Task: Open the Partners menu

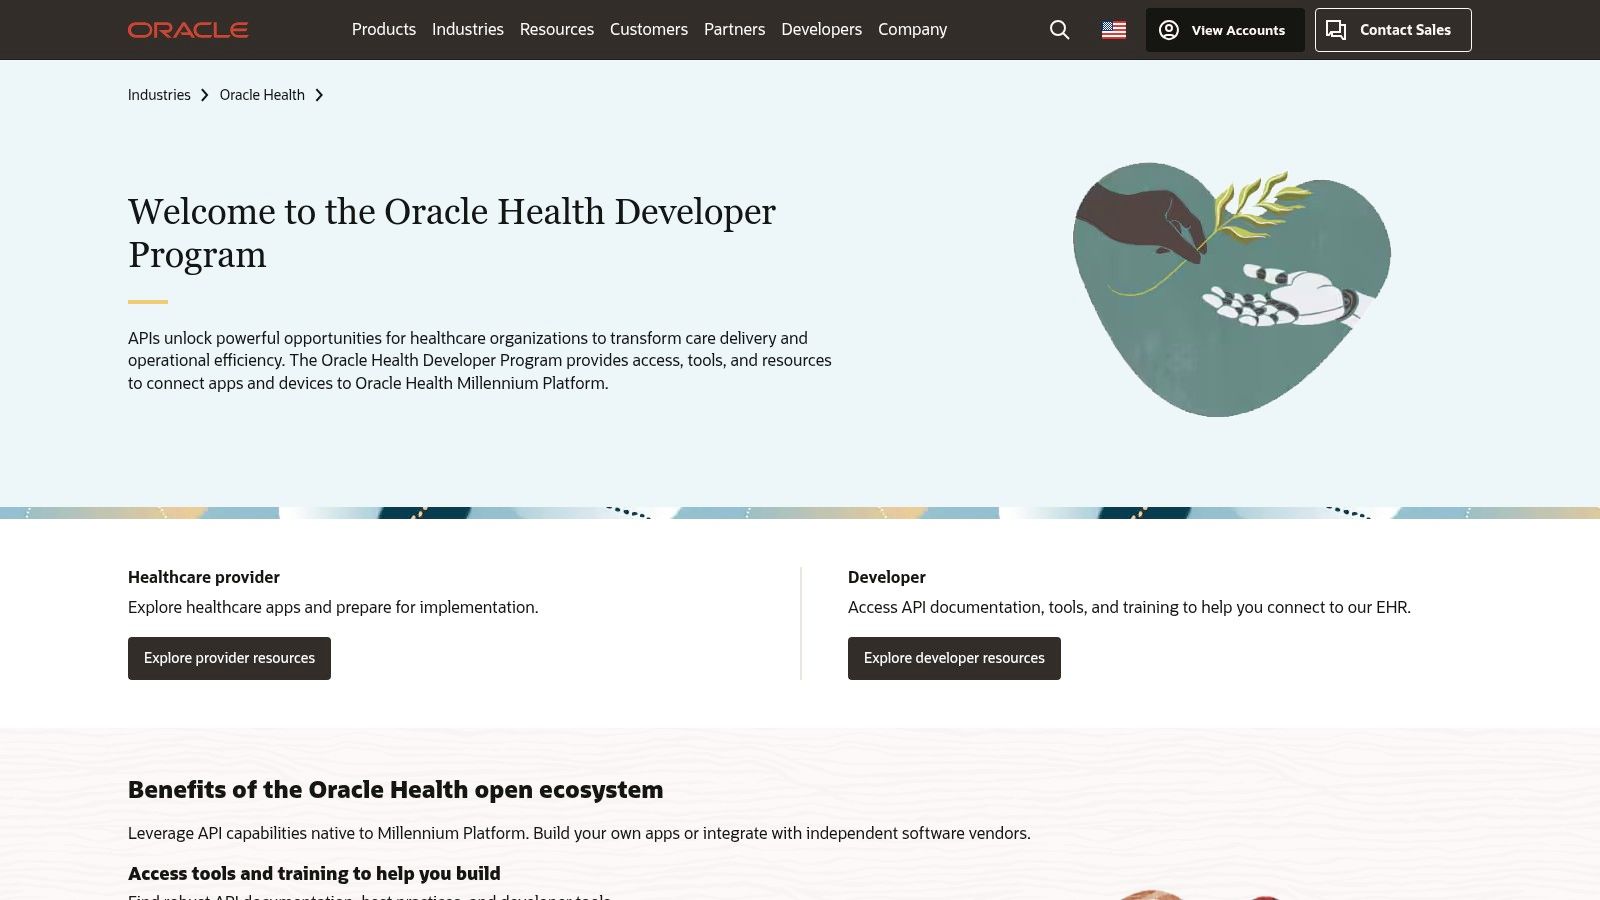Action: click(x=734, y=30)
